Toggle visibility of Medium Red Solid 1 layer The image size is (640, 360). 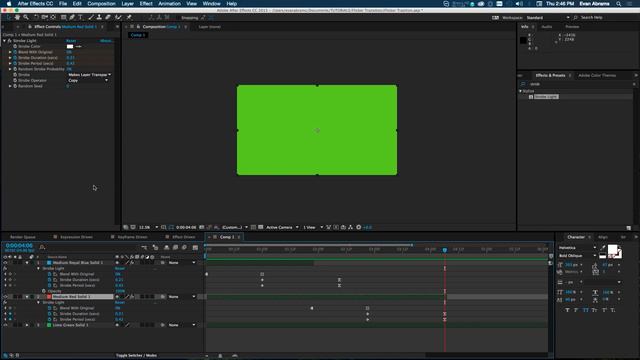pos(5,297)
